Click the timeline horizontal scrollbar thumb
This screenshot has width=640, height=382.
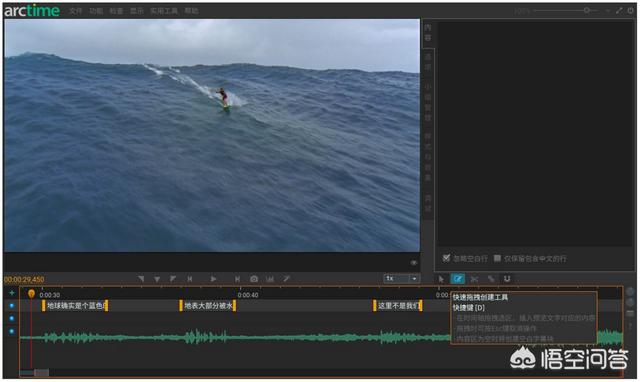(41, 372)
